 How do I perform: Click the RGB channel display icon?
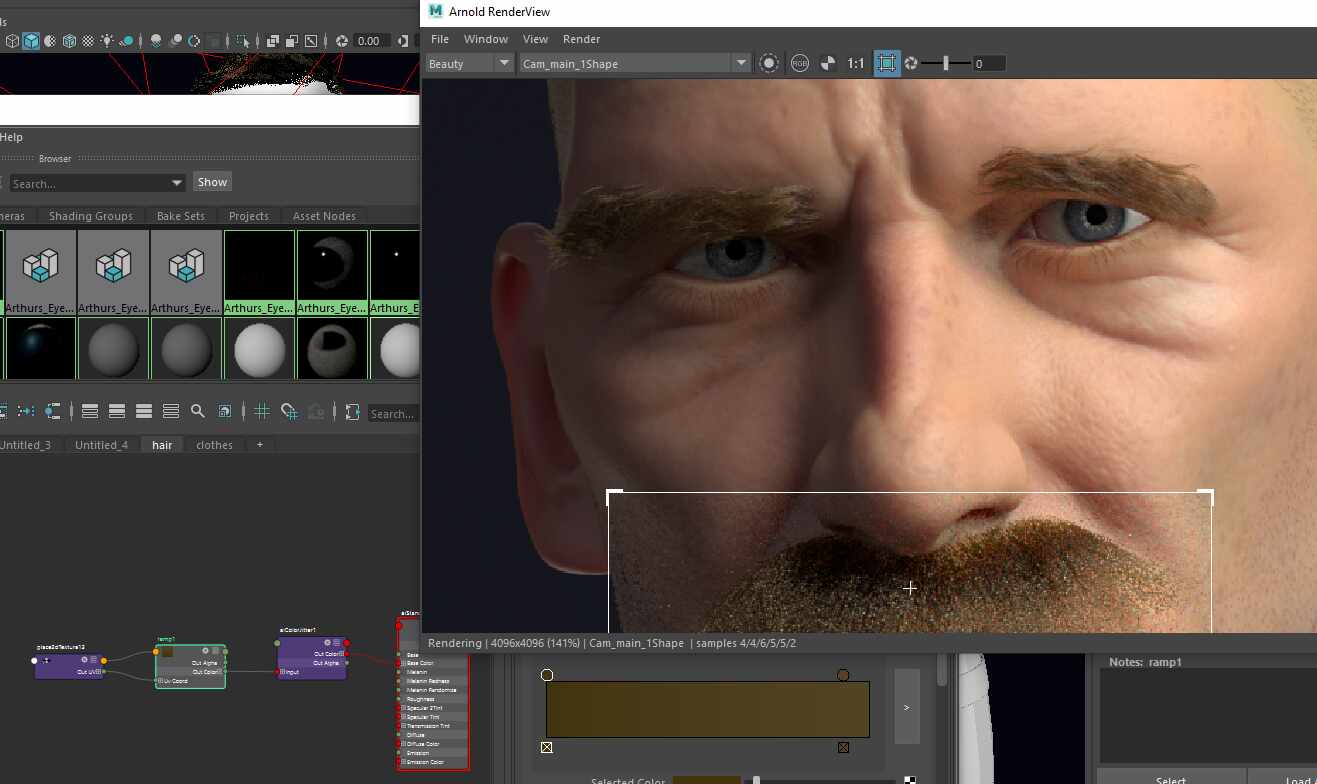click(799, 63)
